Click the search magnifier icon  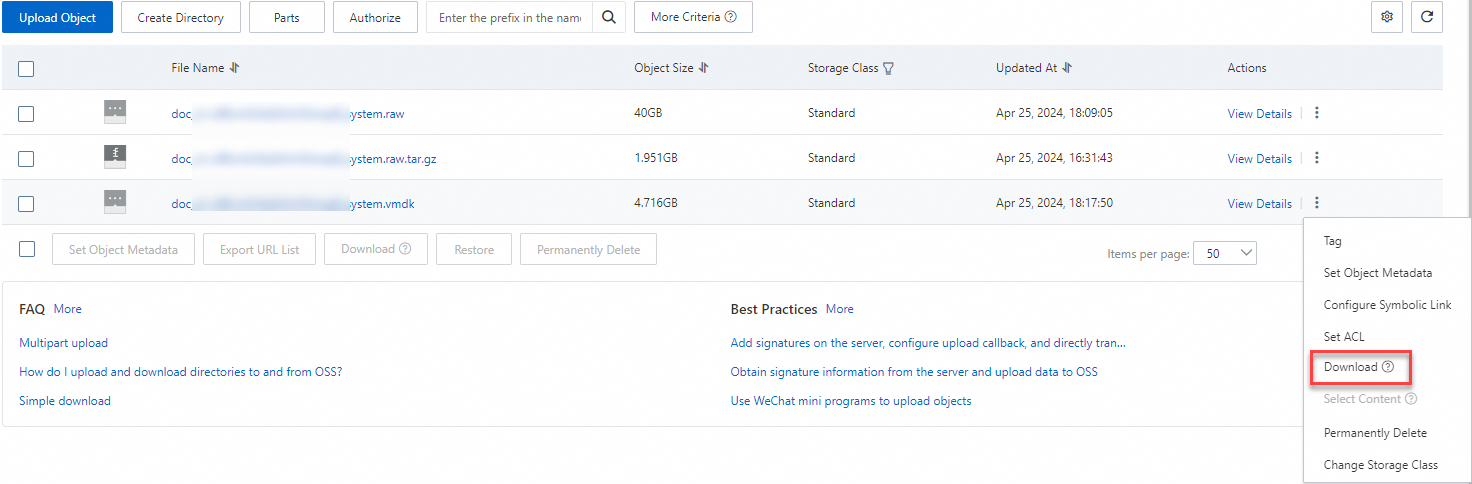(608, 17)
